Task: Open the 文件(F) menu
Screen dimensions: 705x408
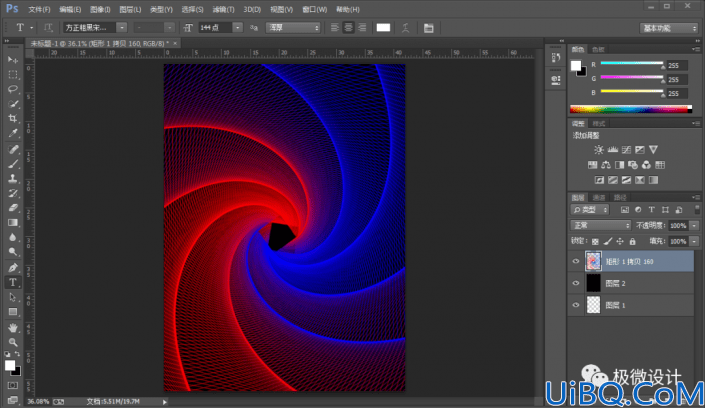Action: [39, 9]
